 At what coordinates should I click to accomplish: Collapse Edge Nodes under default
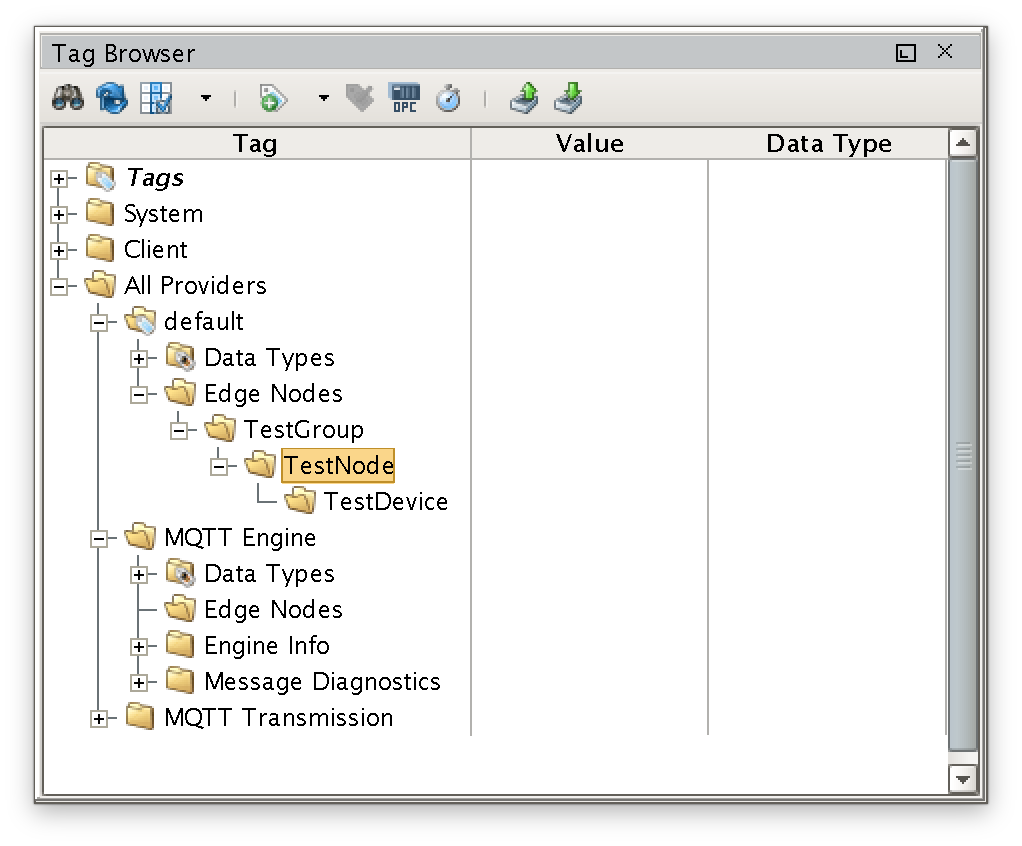click(x=138, y=394)
